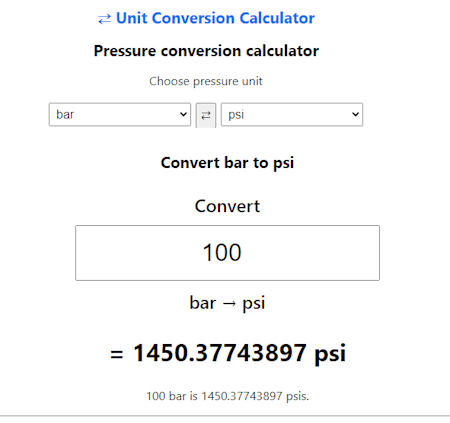Click the word psi below the input box
The width and height of the screenshot is (450, 423).
coord(254,304)
